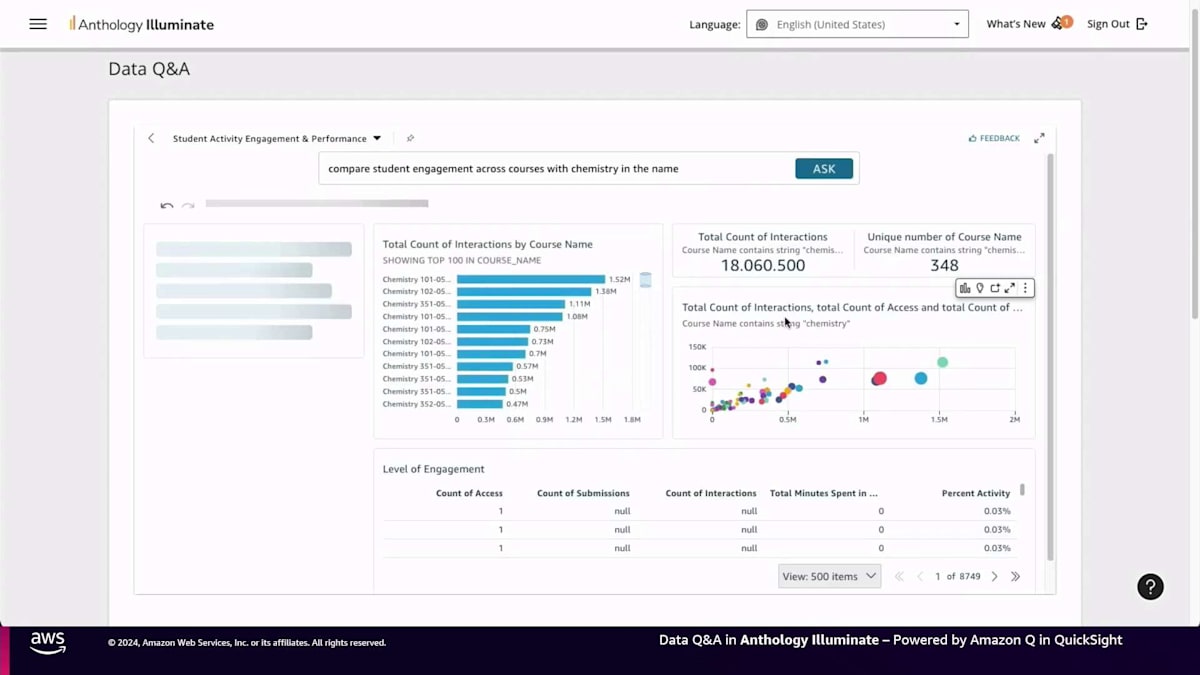Sort by Count of Interactions column
The image size is (1200, 675).
pyautogui.click(x=711, y=493)
